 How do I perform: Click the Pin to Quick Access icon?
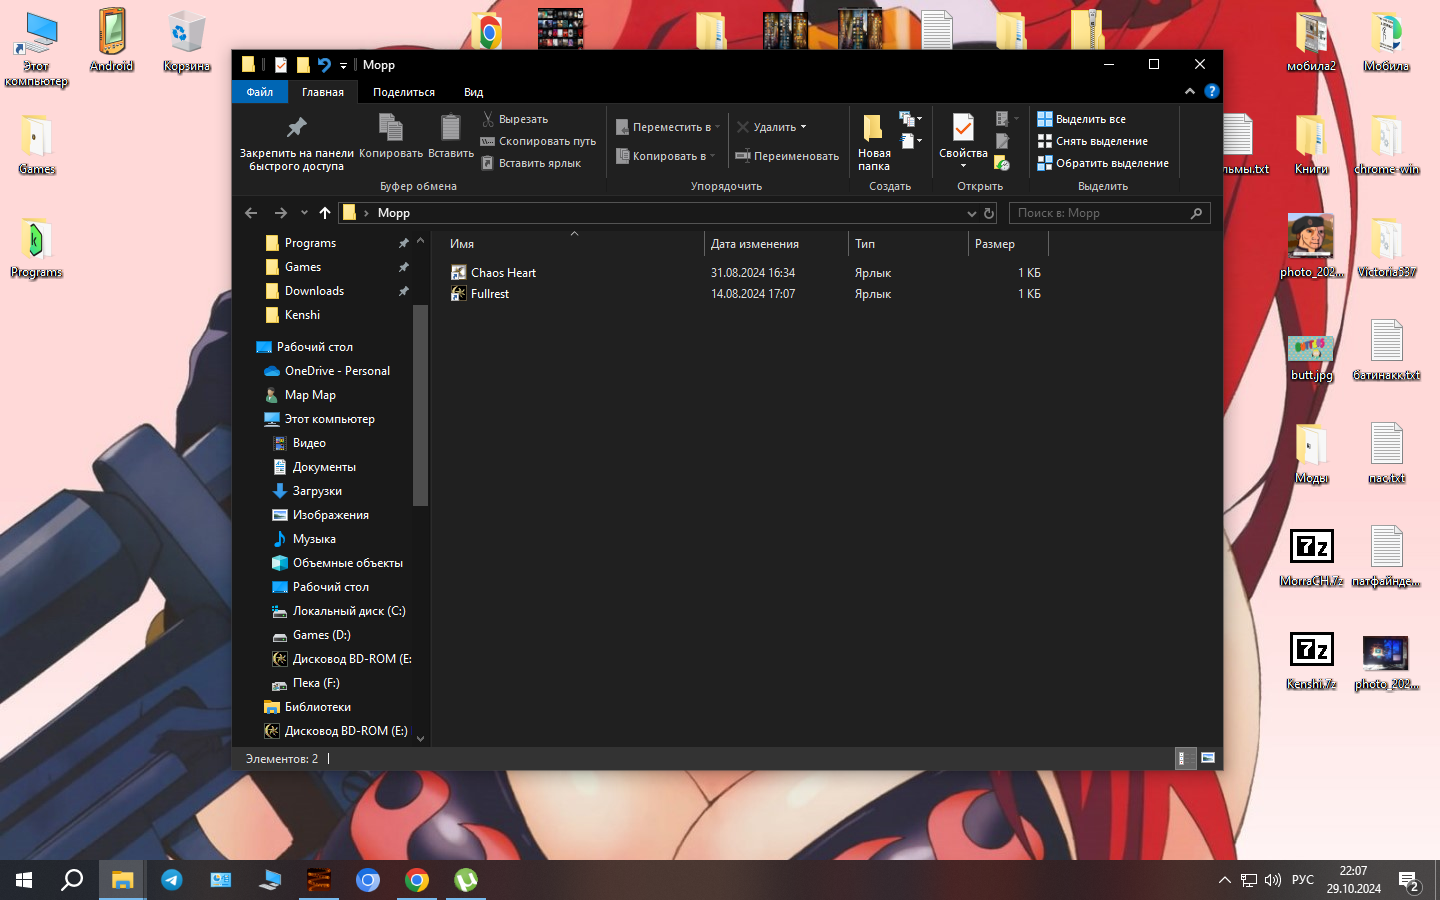(x=296, y=128)
